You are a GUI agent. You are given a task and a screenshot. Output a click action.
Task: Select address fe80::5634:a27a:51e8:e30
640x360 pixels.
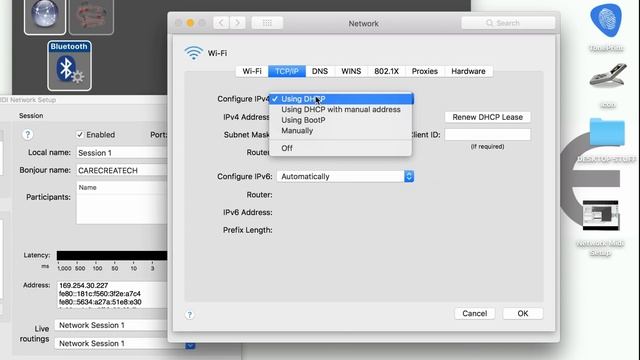click(100, 302)
